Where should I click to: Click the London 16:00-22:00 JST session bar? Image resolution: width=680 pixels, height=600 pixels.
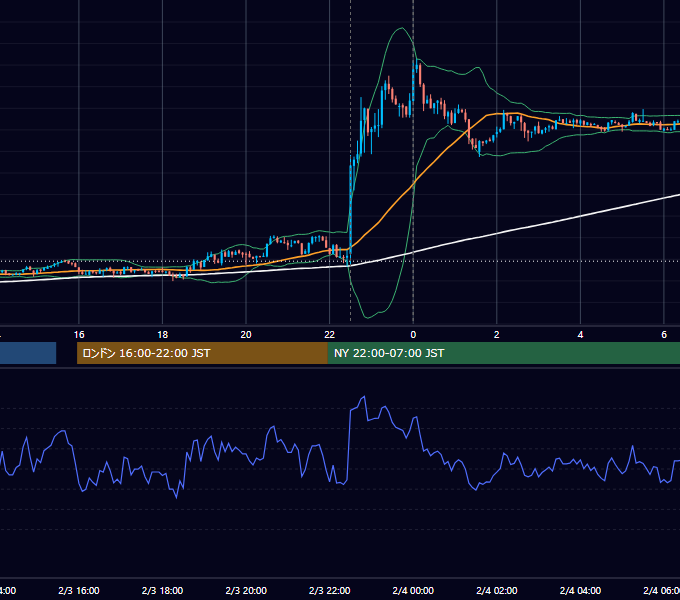point(202,353)
